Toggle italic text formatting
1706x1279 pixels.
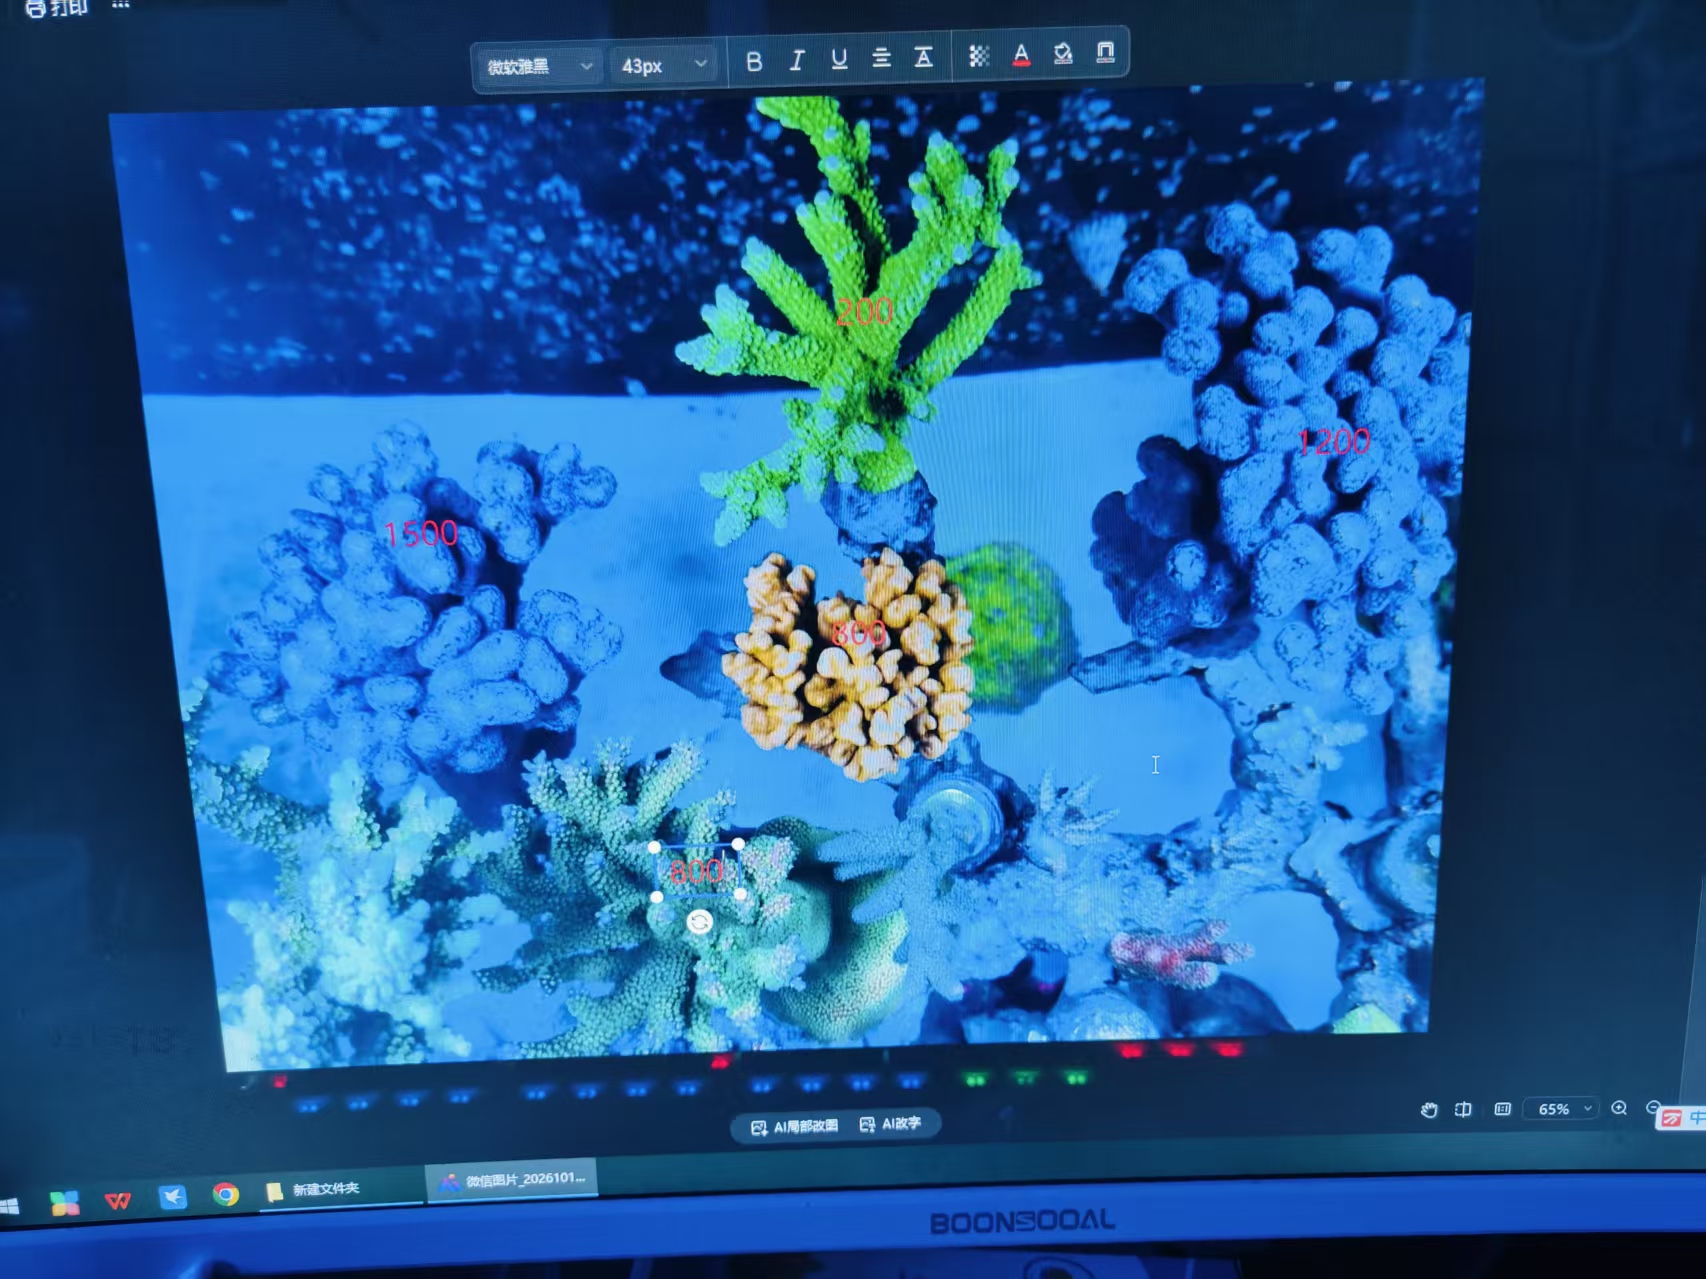tap(797, 61)
